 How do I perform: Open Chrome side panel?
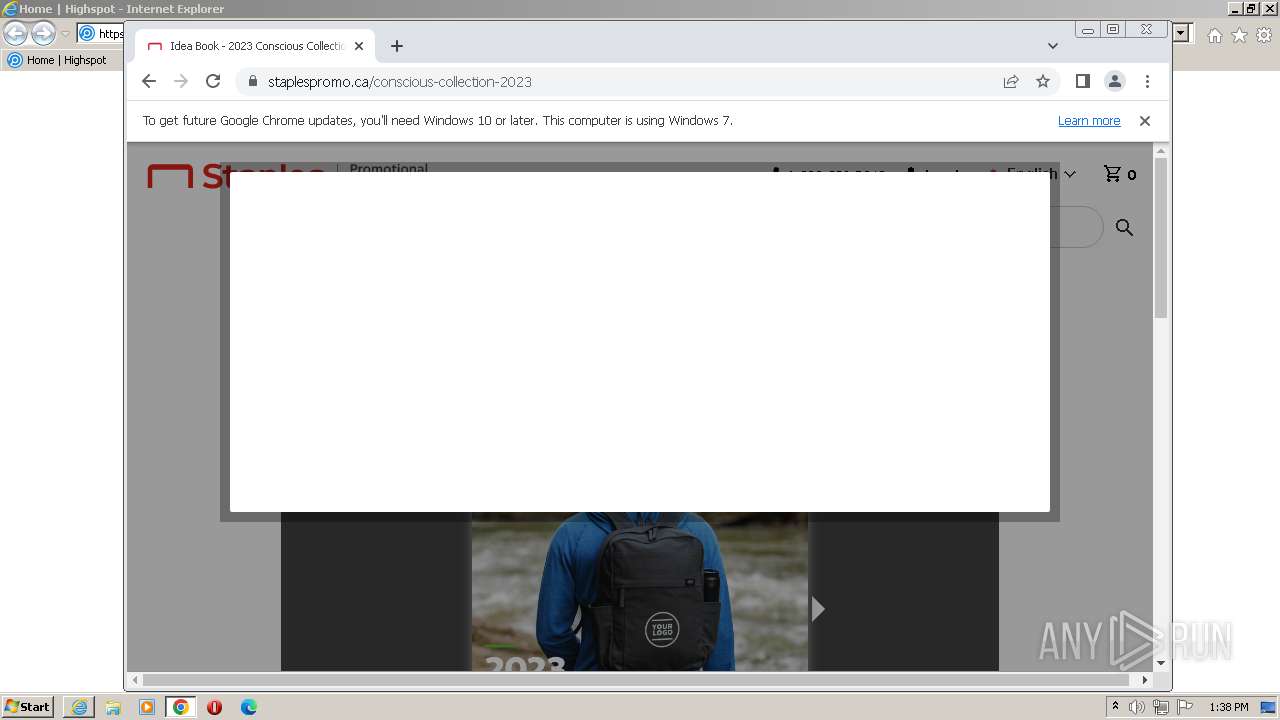1082,81
